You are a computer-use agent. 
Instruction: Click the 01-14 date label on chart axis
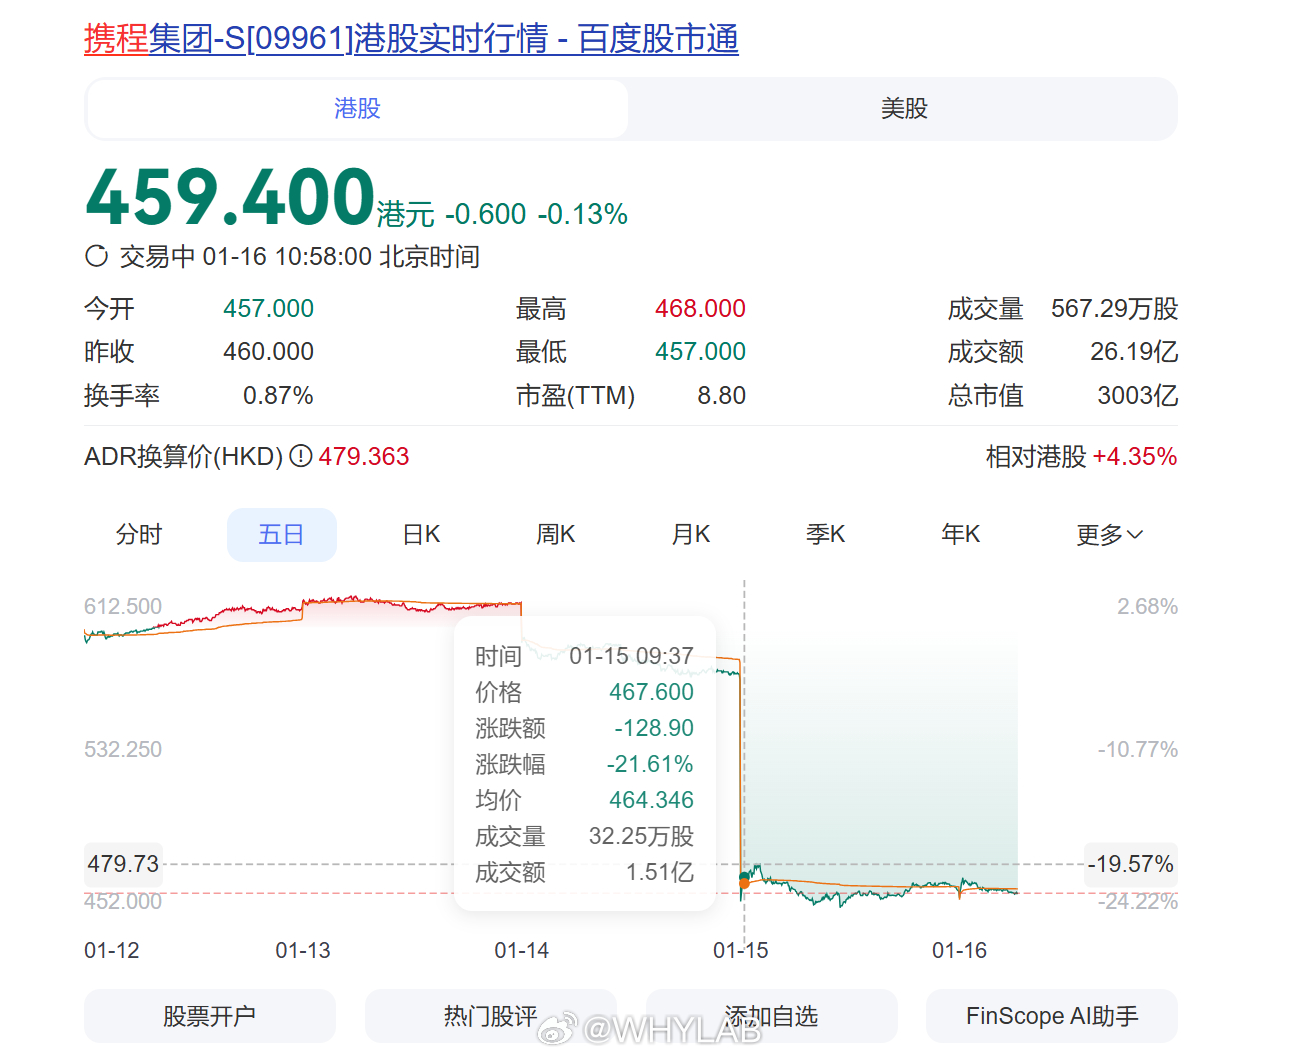(522, 950)
